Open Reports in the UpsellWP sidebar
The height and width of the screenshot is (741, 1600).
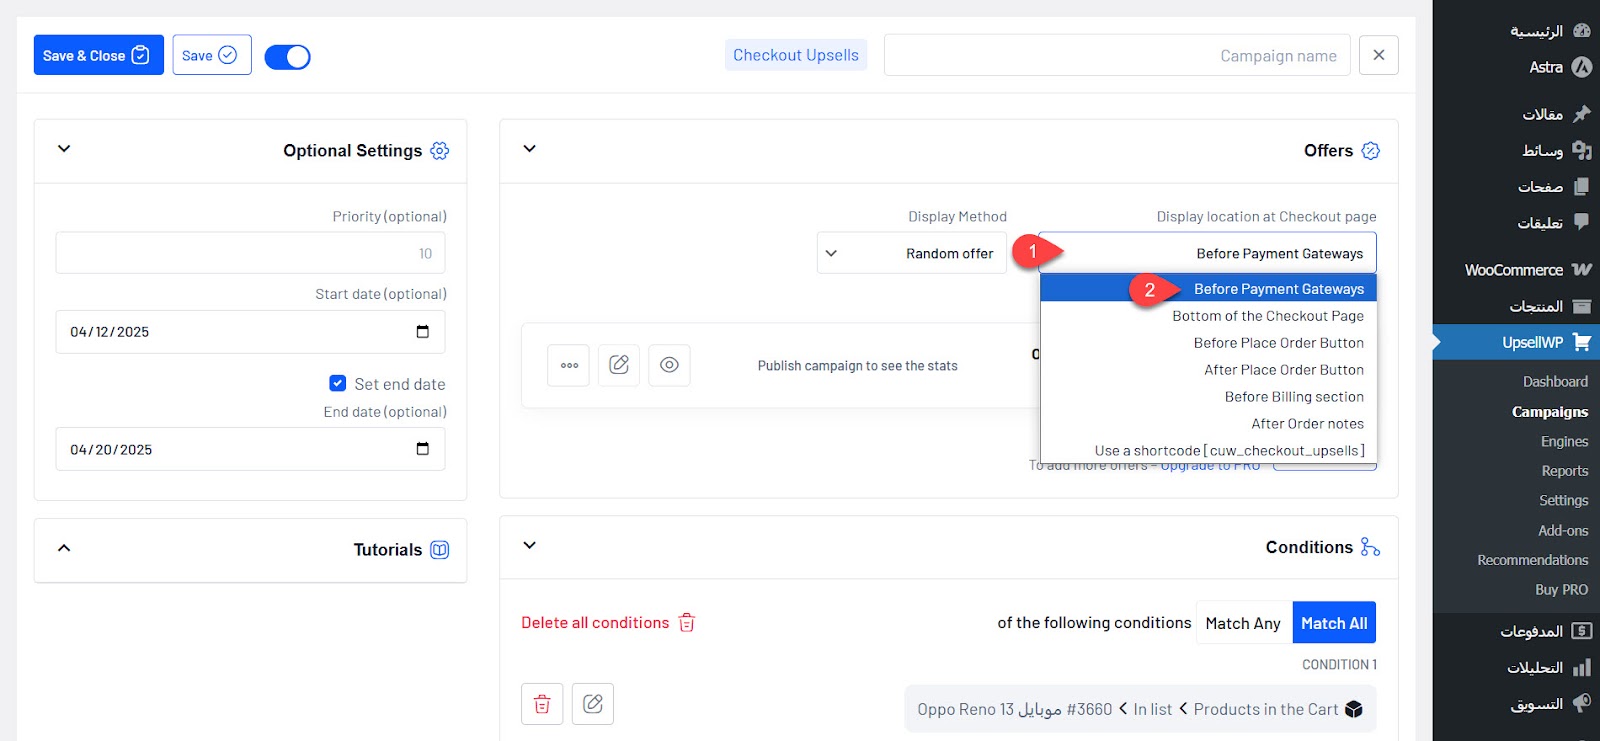[1564, 471]
